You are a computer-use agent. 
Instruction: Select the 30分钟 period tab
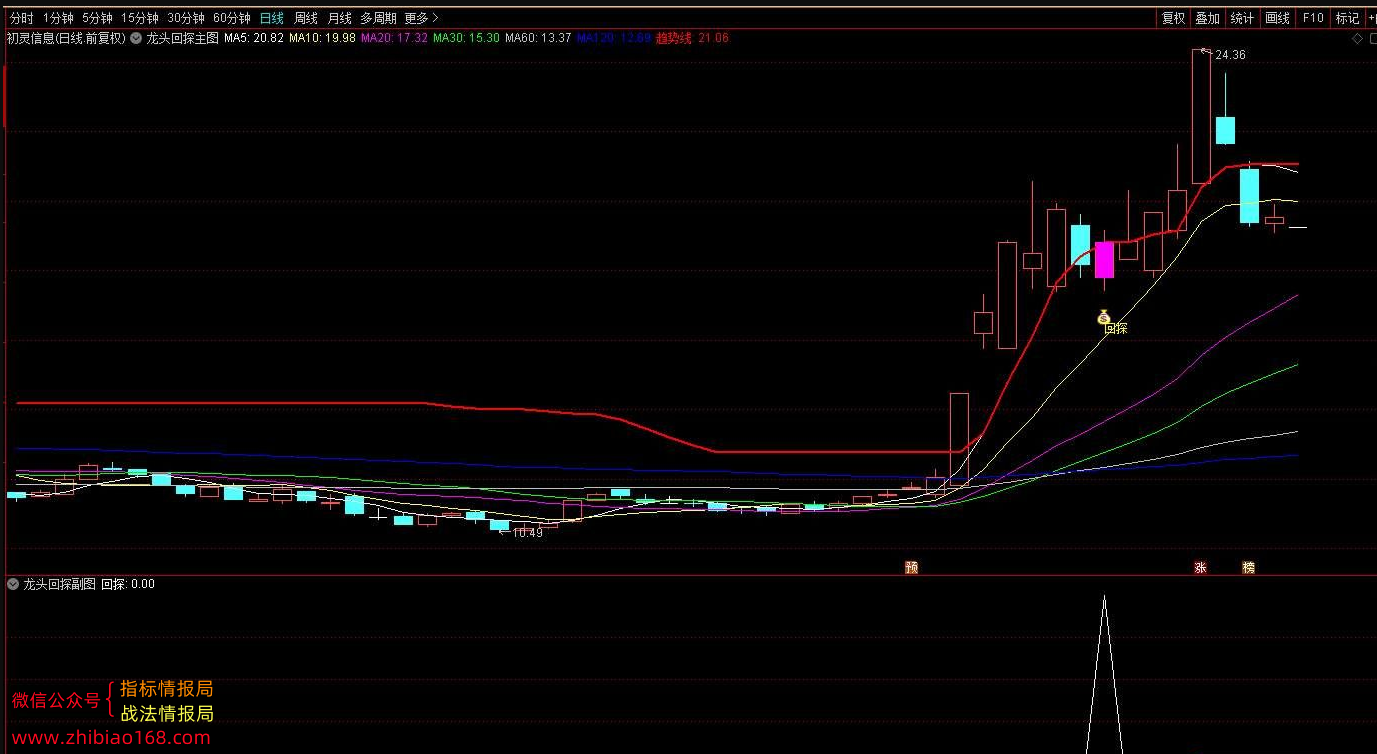(186, 18)
